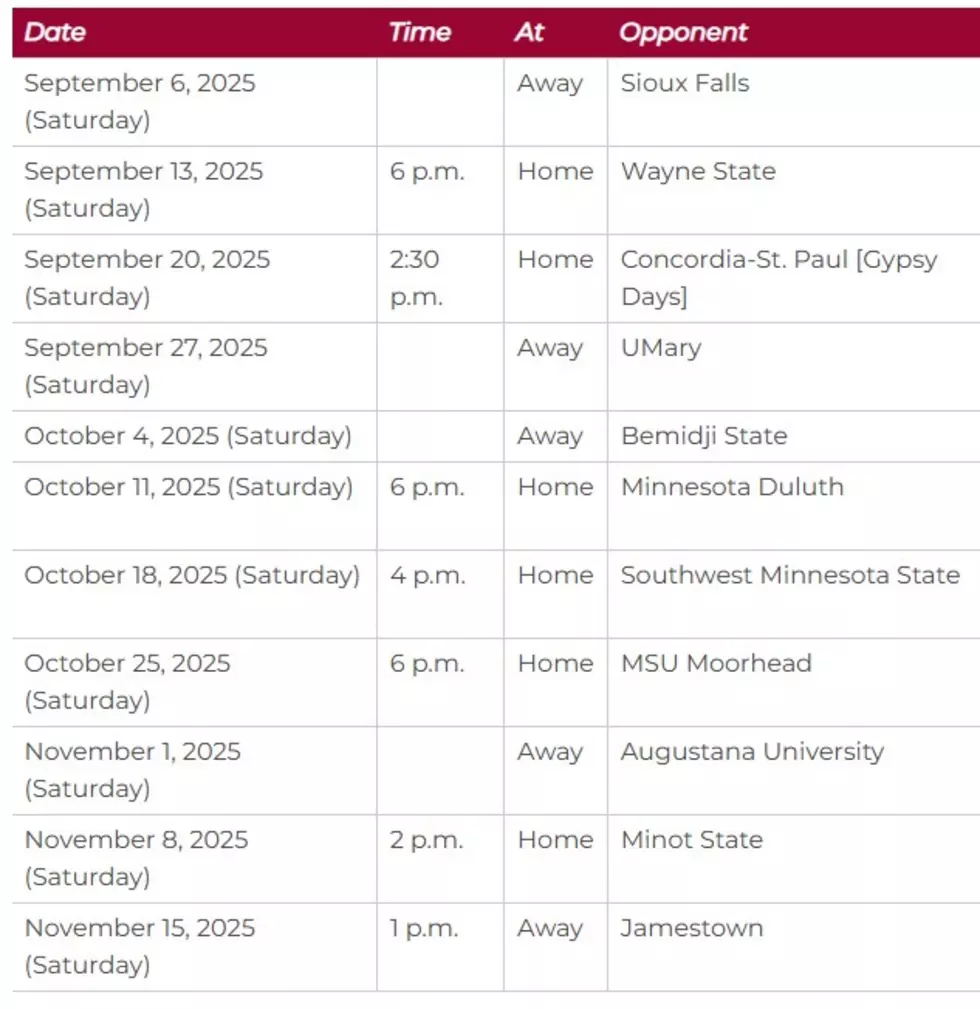Click the 1 p.m. time cell
This screenshot has width=980, height=1009.
(x=440, y=947)
